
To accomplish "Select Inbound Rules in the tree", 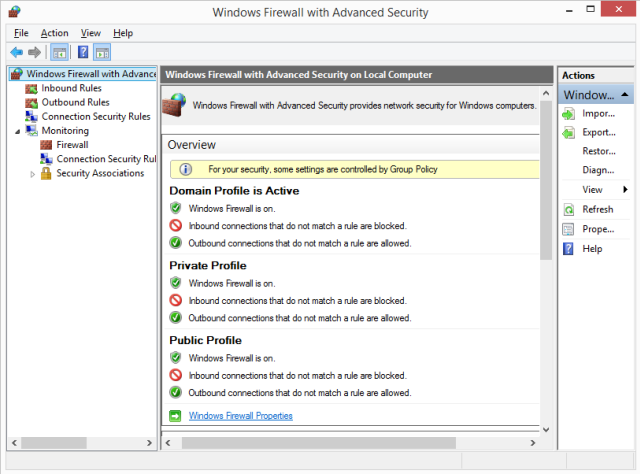I will click(x=71, y=88).
